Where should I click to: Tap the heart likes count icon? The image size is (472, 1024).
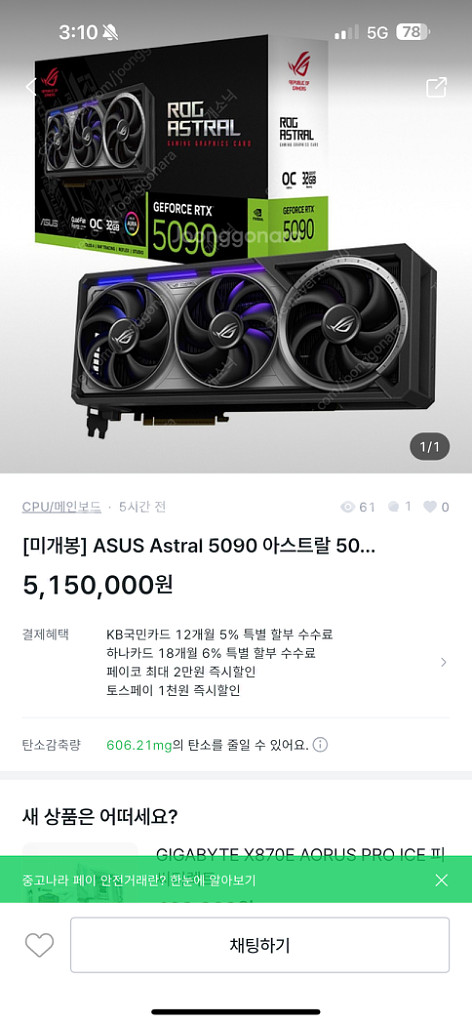pos(429,506)
